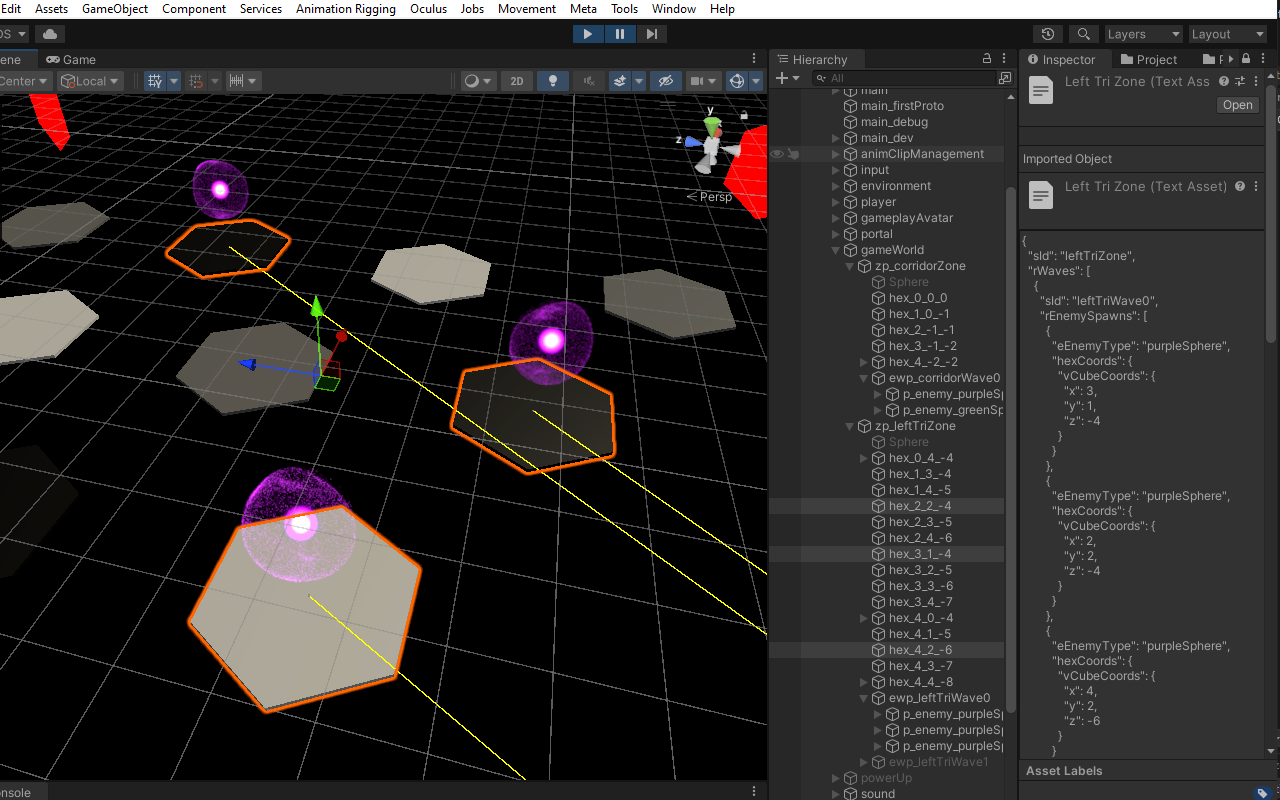Open the Layout dropdown

[x=1227, y=34]
